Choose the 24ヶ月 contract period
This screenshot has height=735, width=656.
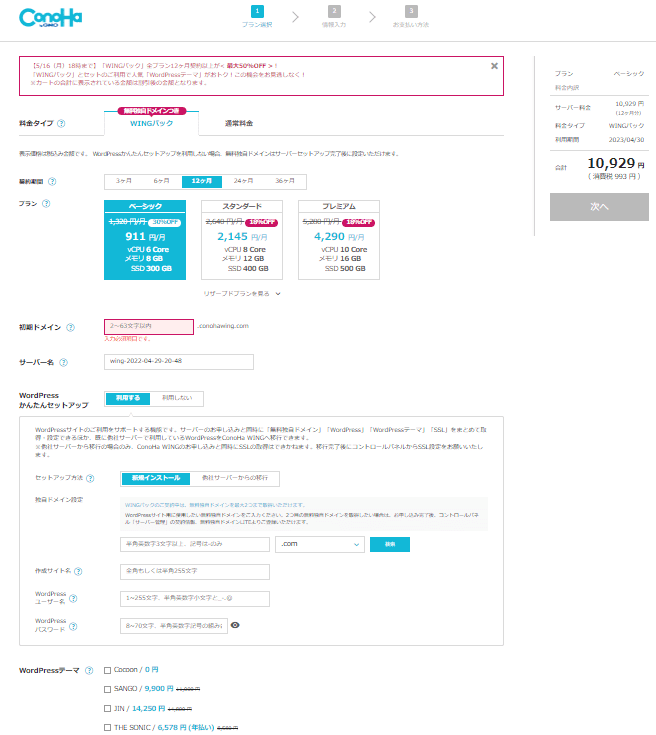tap(243, 181)
